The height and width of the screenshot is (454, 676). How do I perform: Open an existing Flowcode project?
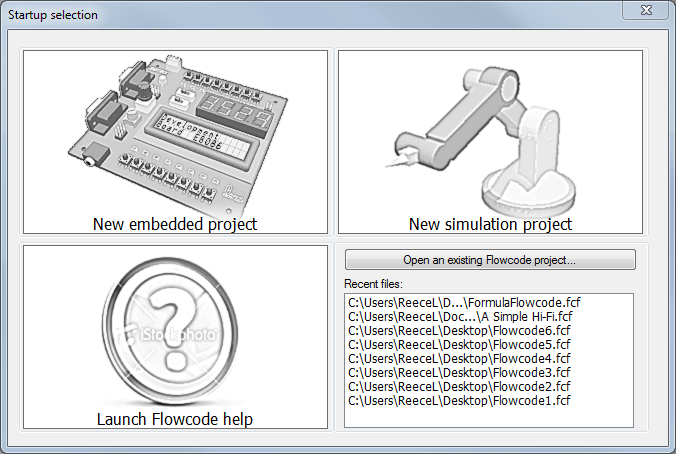click(x=490, y=260)
